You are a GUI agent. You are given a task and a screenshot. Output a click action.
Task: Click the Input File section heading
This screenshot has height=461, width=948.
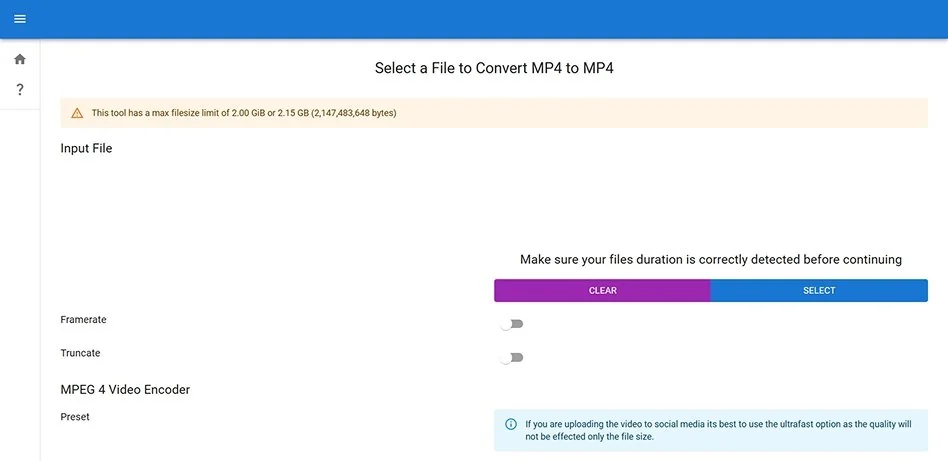[86, 148]
